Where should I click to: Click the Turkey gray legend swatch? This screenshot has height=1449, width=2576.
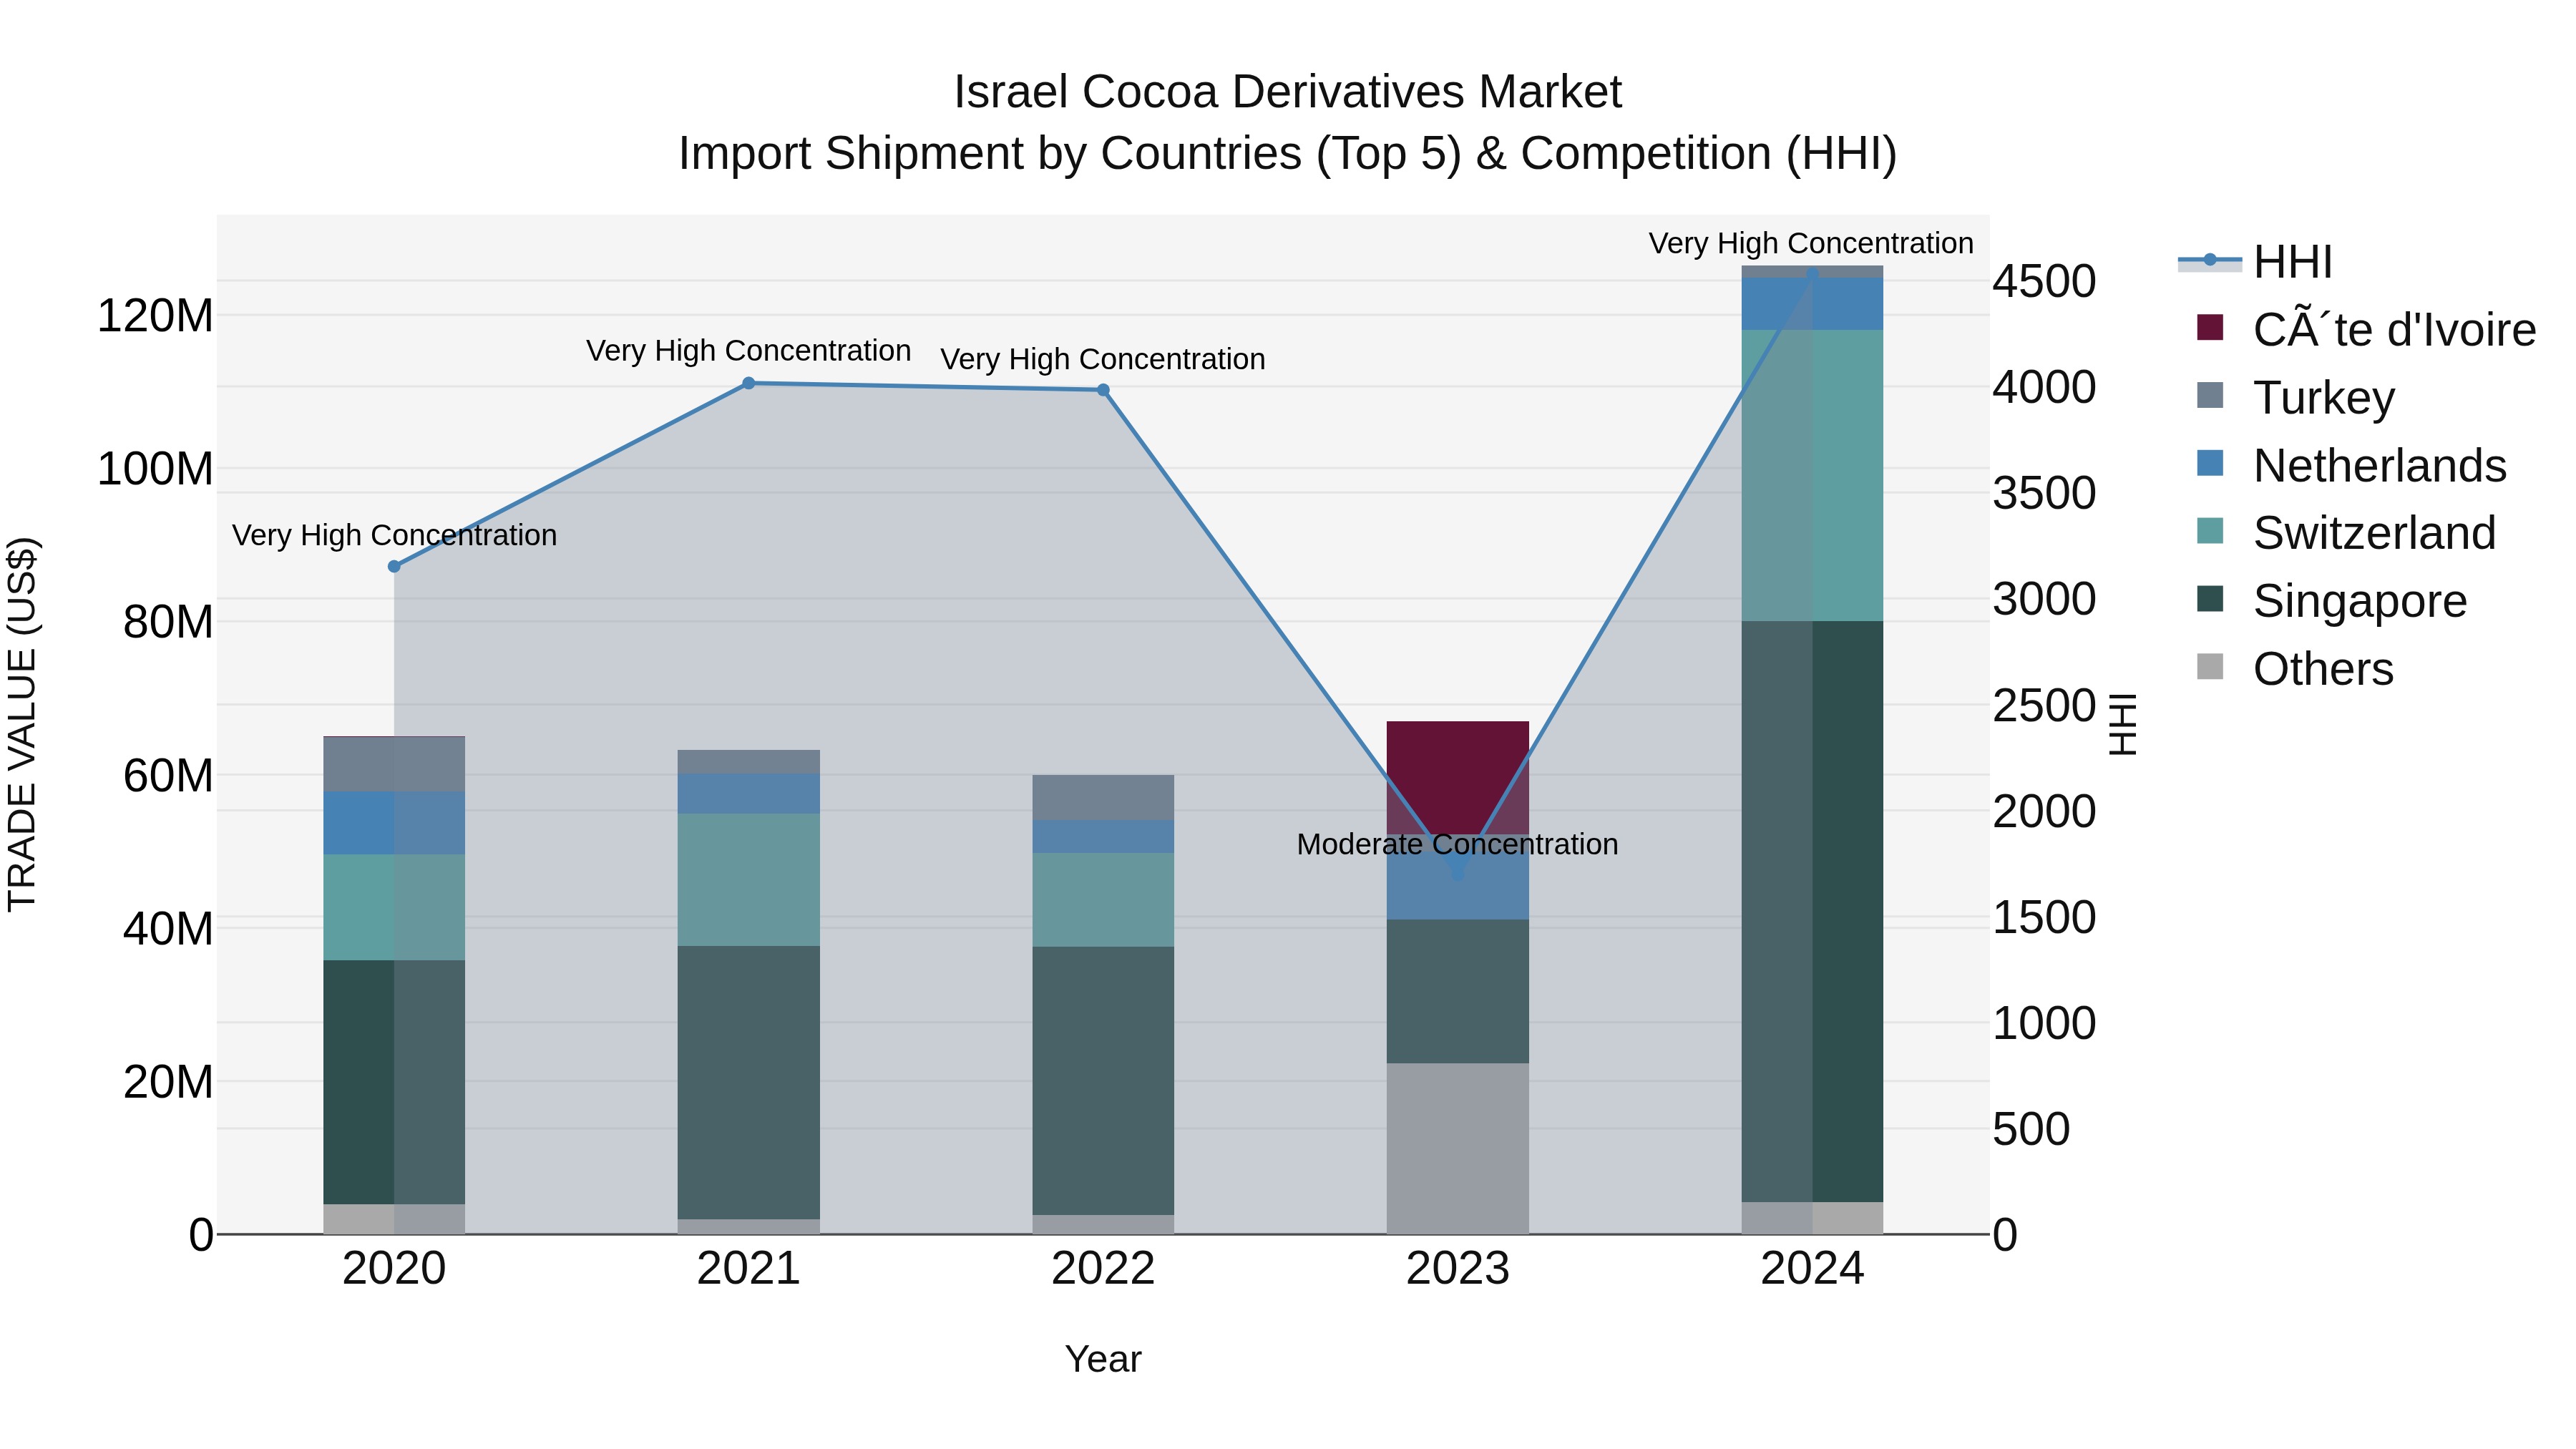point(2210,395)
